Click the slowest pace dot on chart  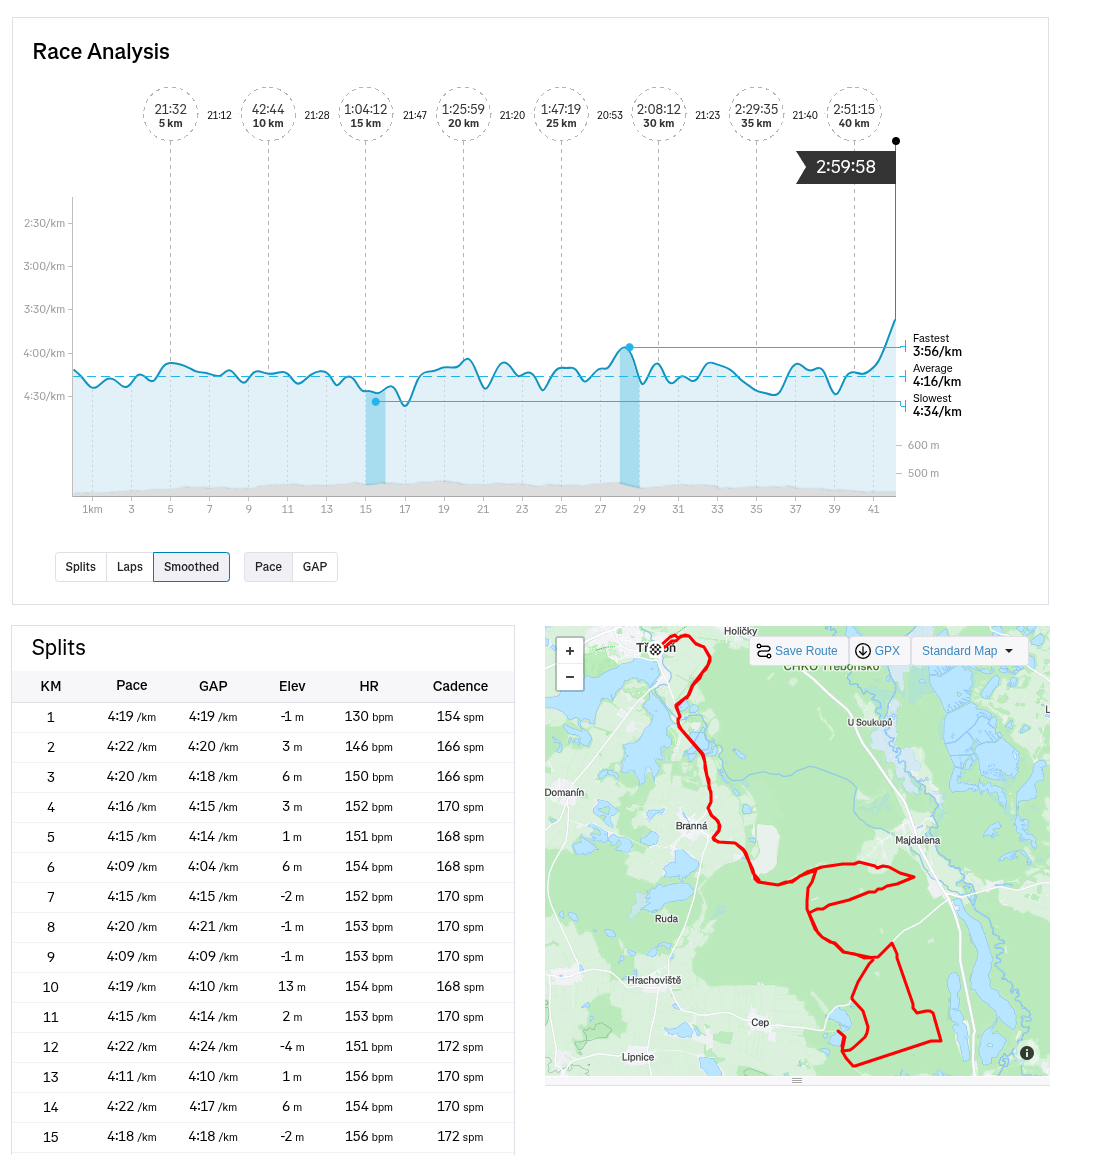(376, 402)
